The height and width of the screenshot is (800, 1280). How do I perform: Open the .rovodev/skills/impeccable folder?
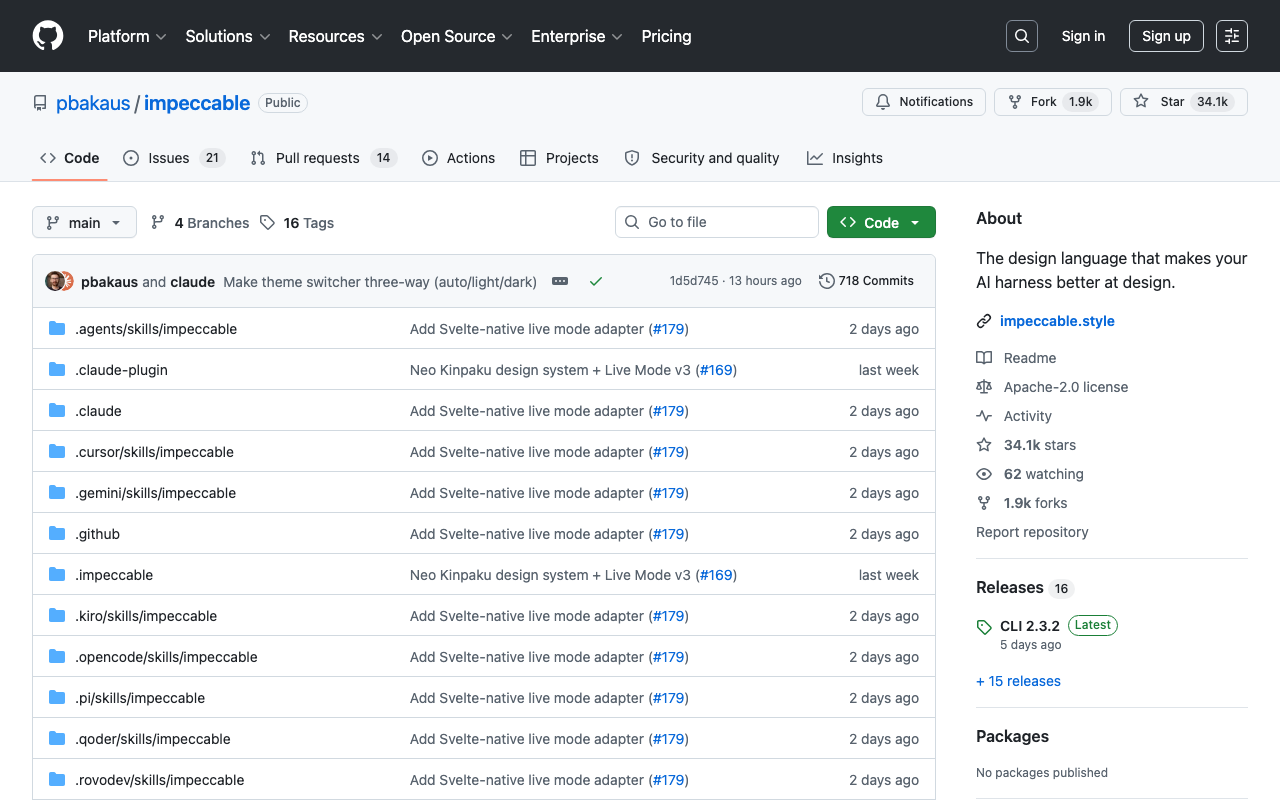coord(159,780)
